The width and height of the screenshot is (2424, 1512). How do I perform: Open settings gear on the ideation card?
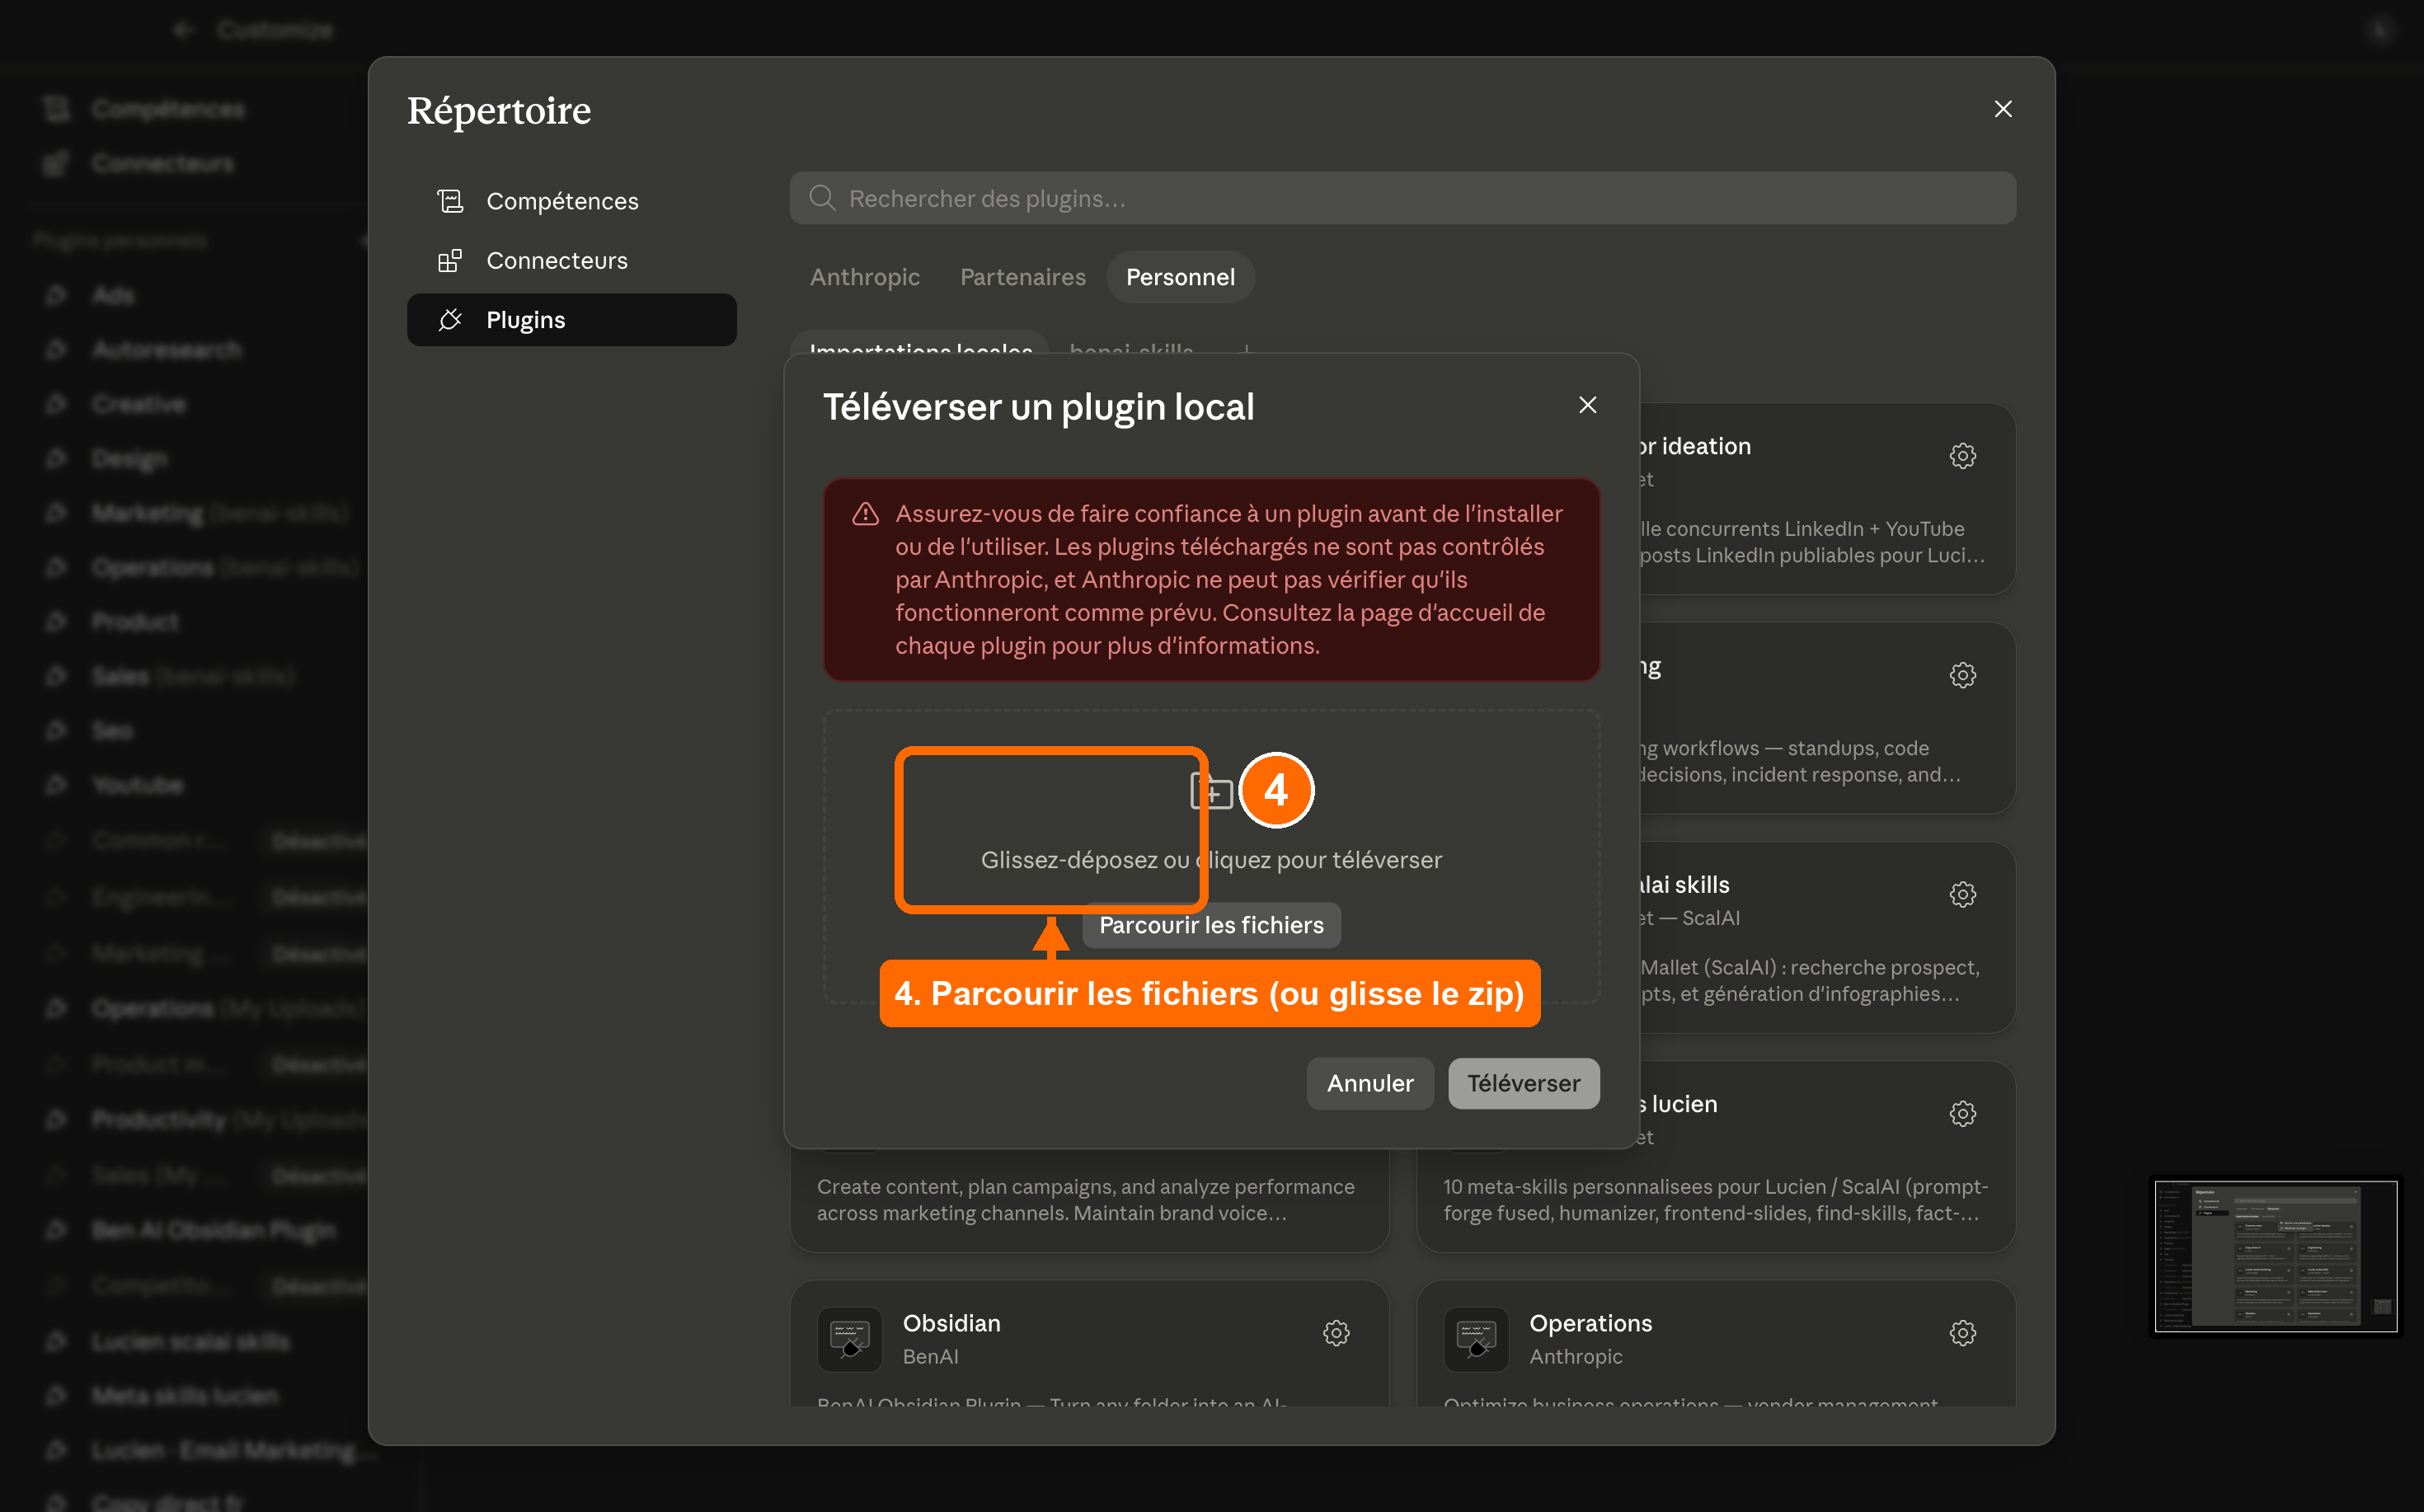click(x=1962, y=456)
